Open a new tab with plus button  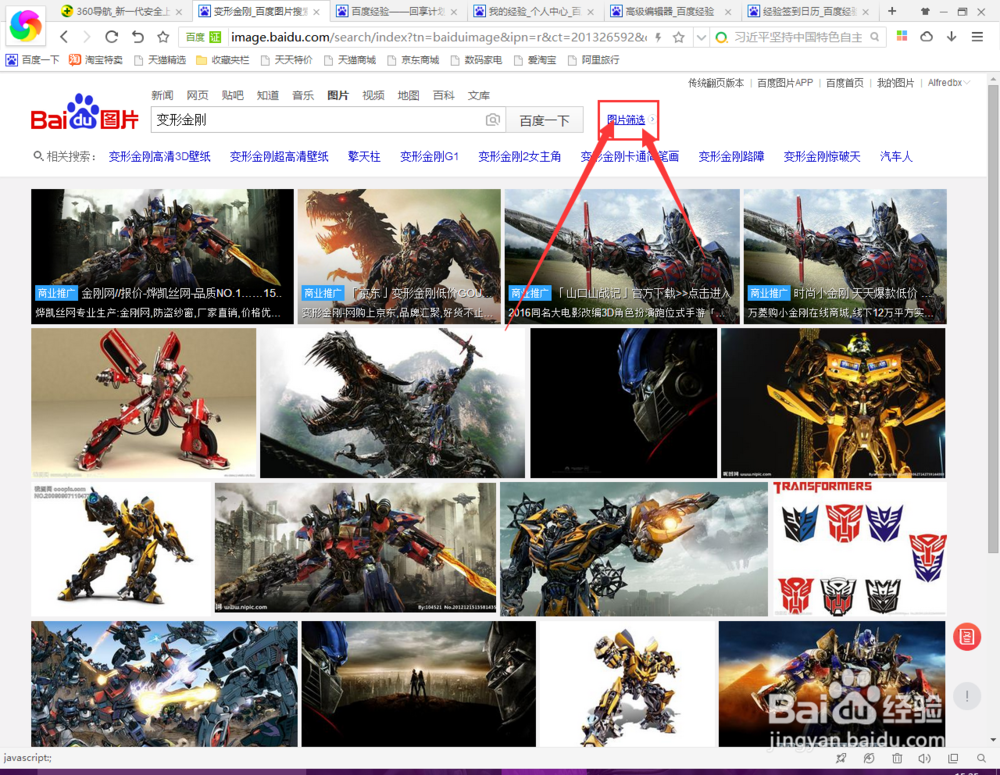click(892, 11)
